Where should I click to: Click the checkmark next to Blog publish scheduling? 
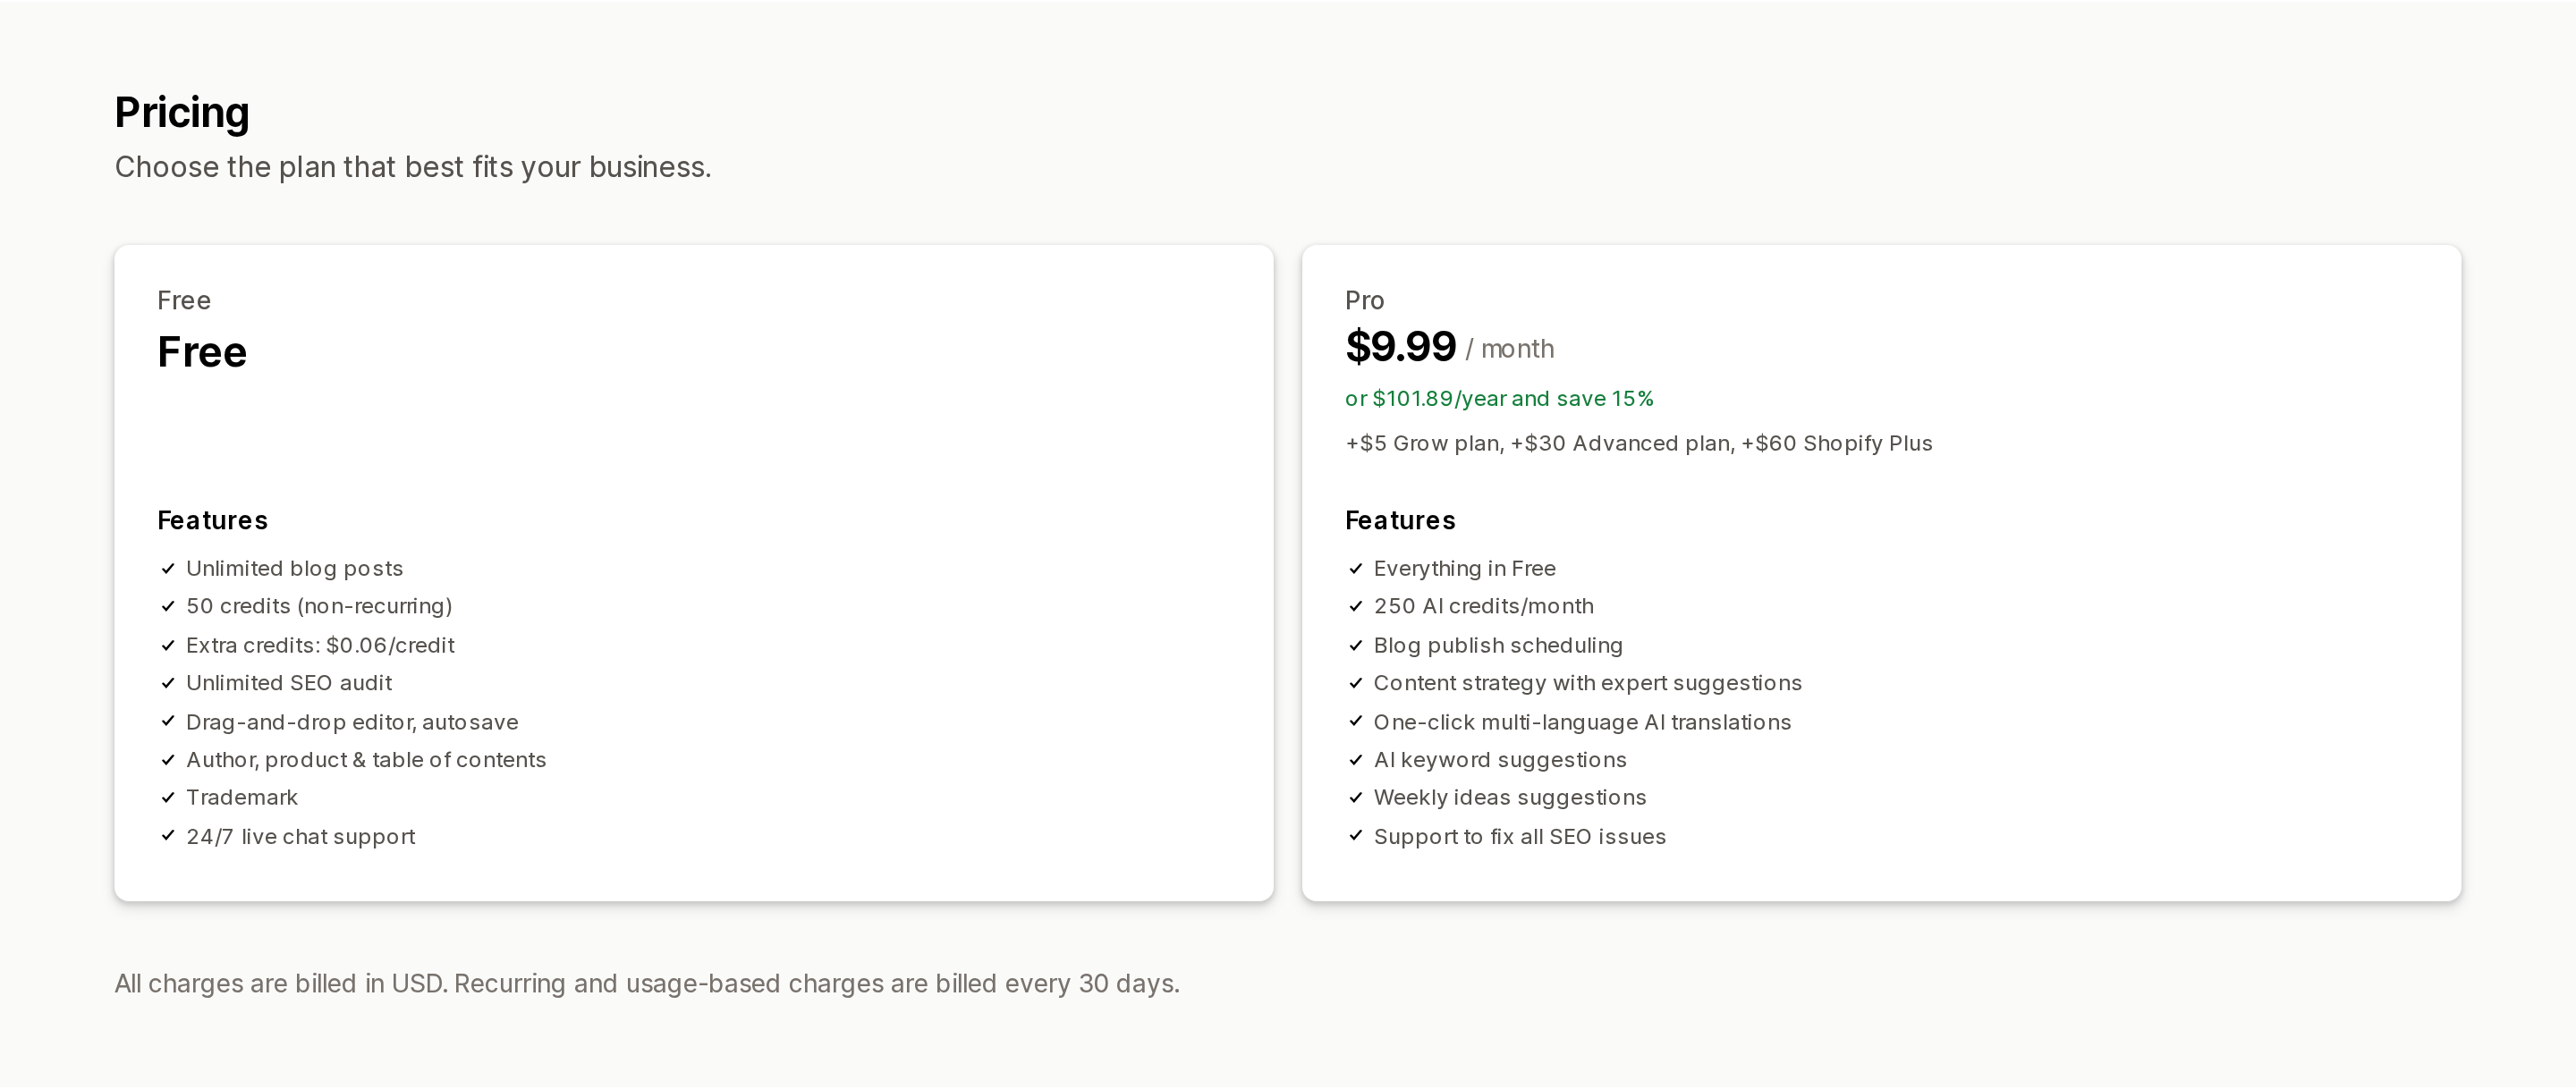[1356, 646]
